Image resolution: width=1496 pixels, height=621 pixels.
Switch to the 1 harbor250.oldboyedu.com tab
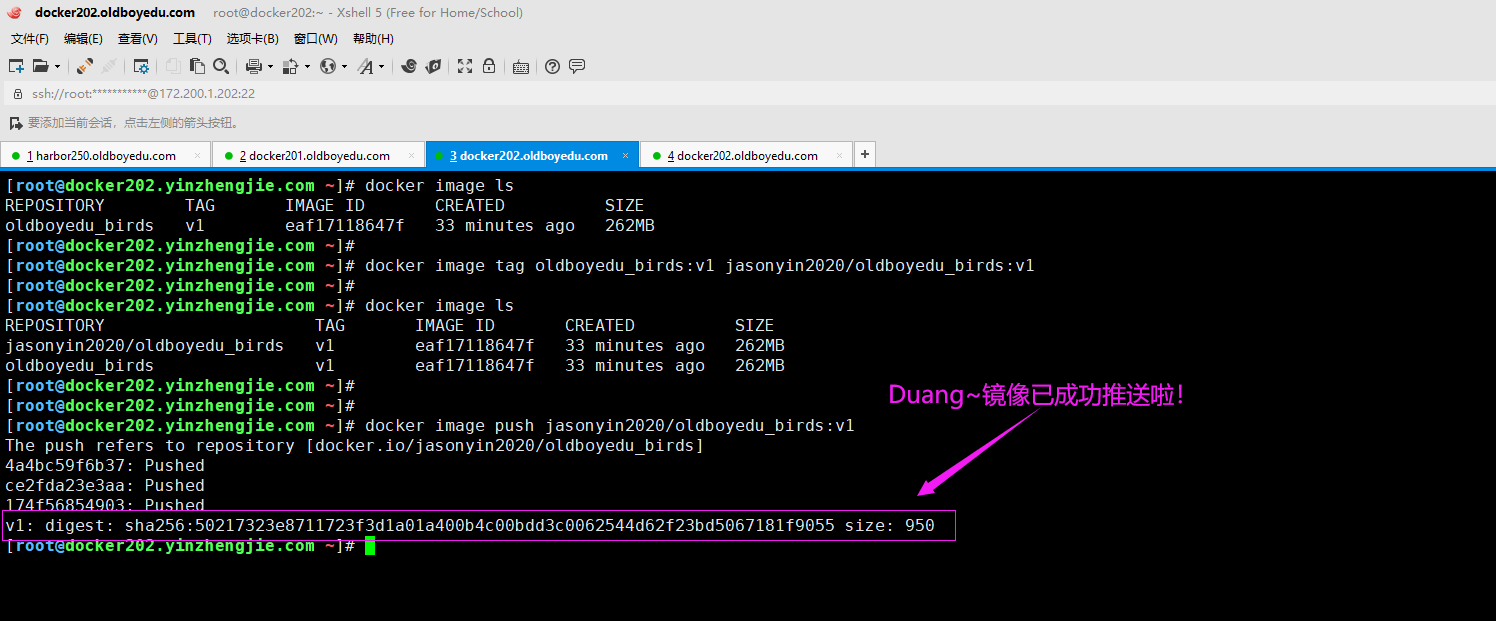(101, 156)
